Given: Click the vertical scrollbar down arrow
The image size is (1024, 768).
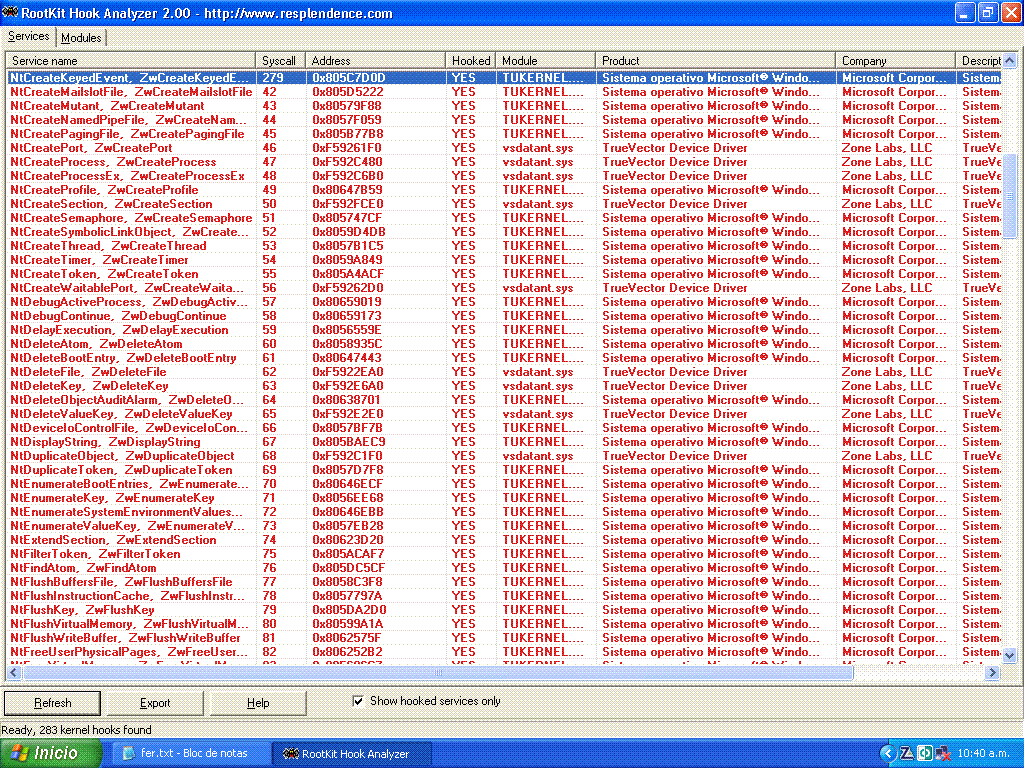Looking at the screenshot, I should 1010,655.
